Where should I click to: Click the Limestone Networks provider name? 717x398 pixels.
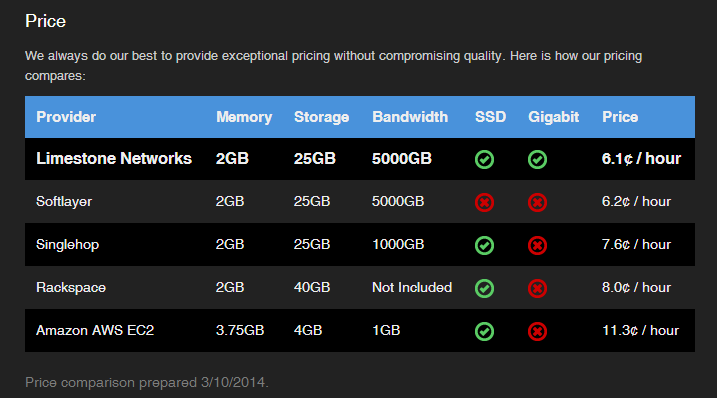(114, 158)
